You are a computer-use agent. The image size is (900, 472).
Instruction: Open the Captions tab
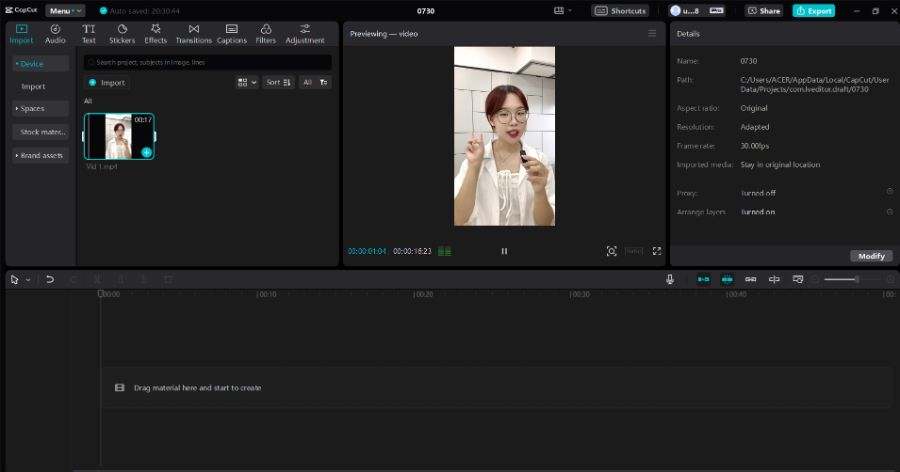click(232, 34)
